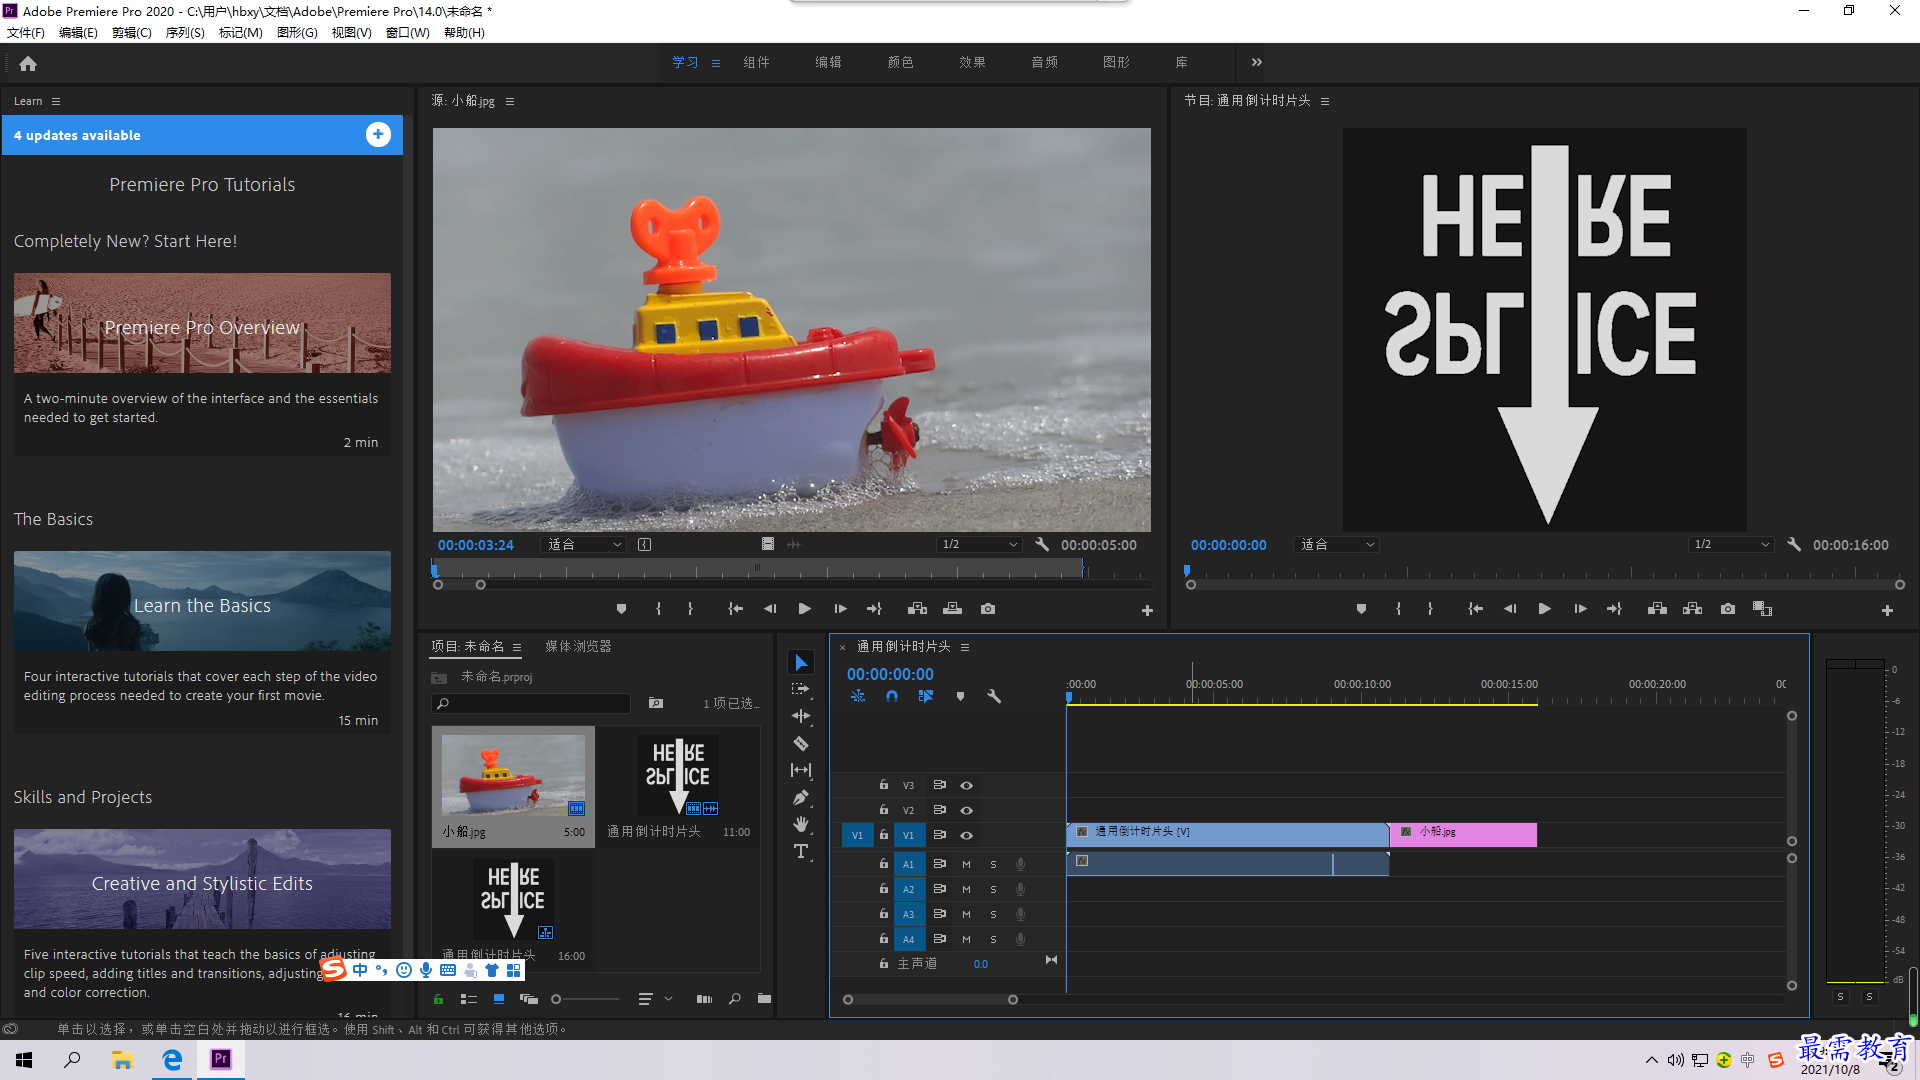Add marker in source monitor
The image size is (1920, 1080).
(622, 609)
